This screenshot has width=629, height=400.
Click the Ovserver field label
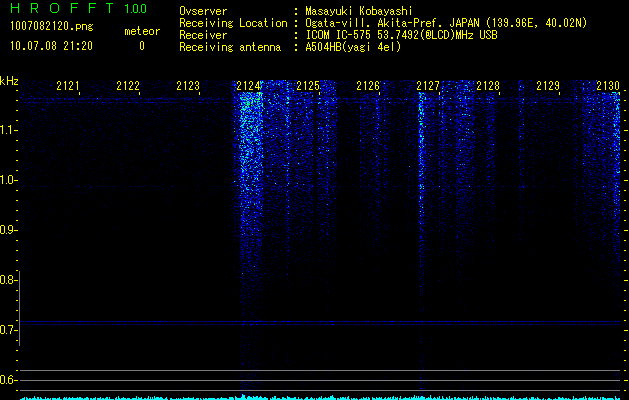pyautogui.click(x=203, y=12)
